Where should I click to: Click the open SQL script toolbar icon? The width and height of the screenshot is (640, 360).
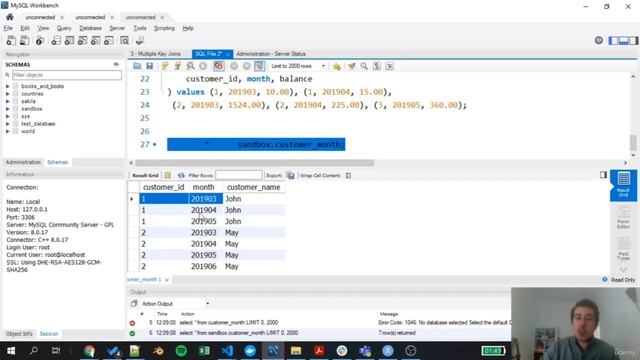pyautogui.click(x=24, y=40)
